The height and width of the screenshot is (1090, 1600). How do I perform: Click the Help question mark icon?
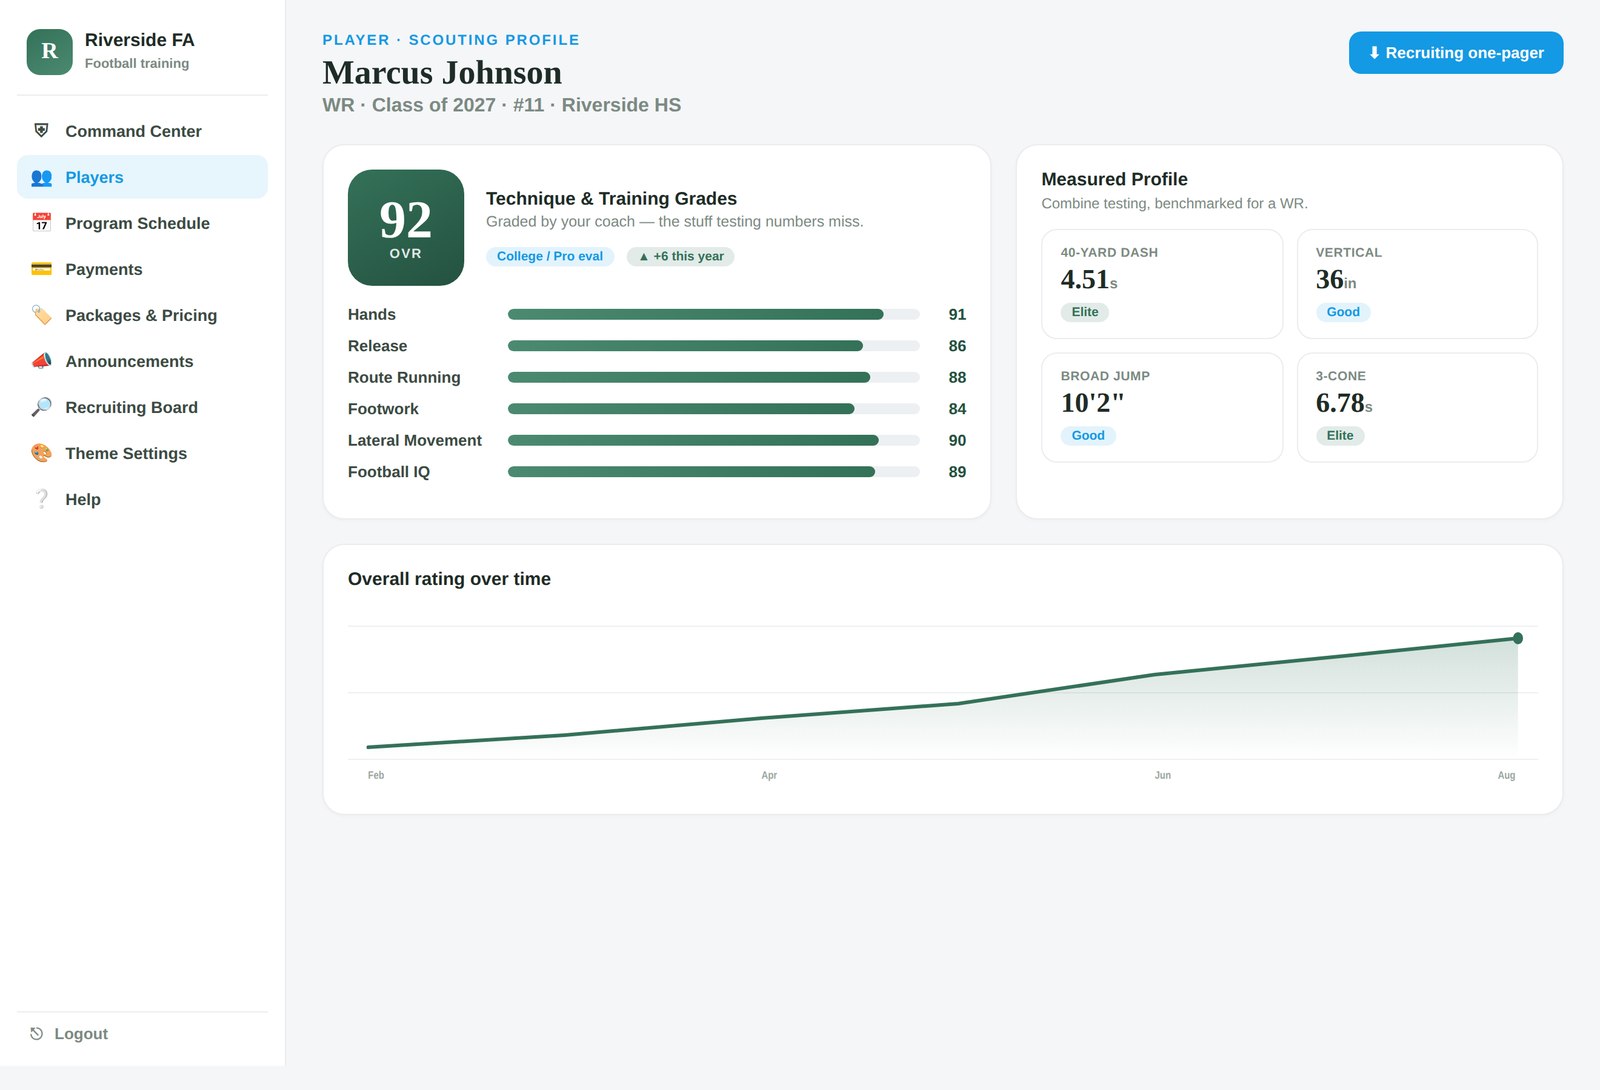coord(41,499)
